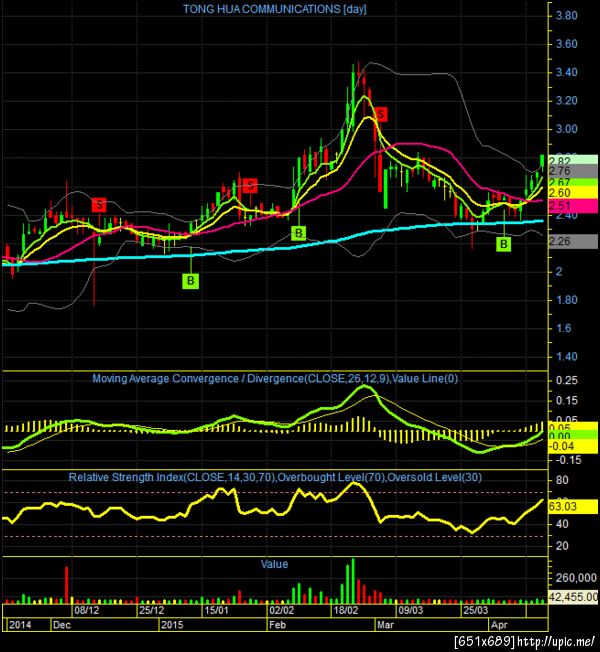The image size is (600, 652).
Task: Click the 0.15 MACD axis label
Action: [566, 400]
